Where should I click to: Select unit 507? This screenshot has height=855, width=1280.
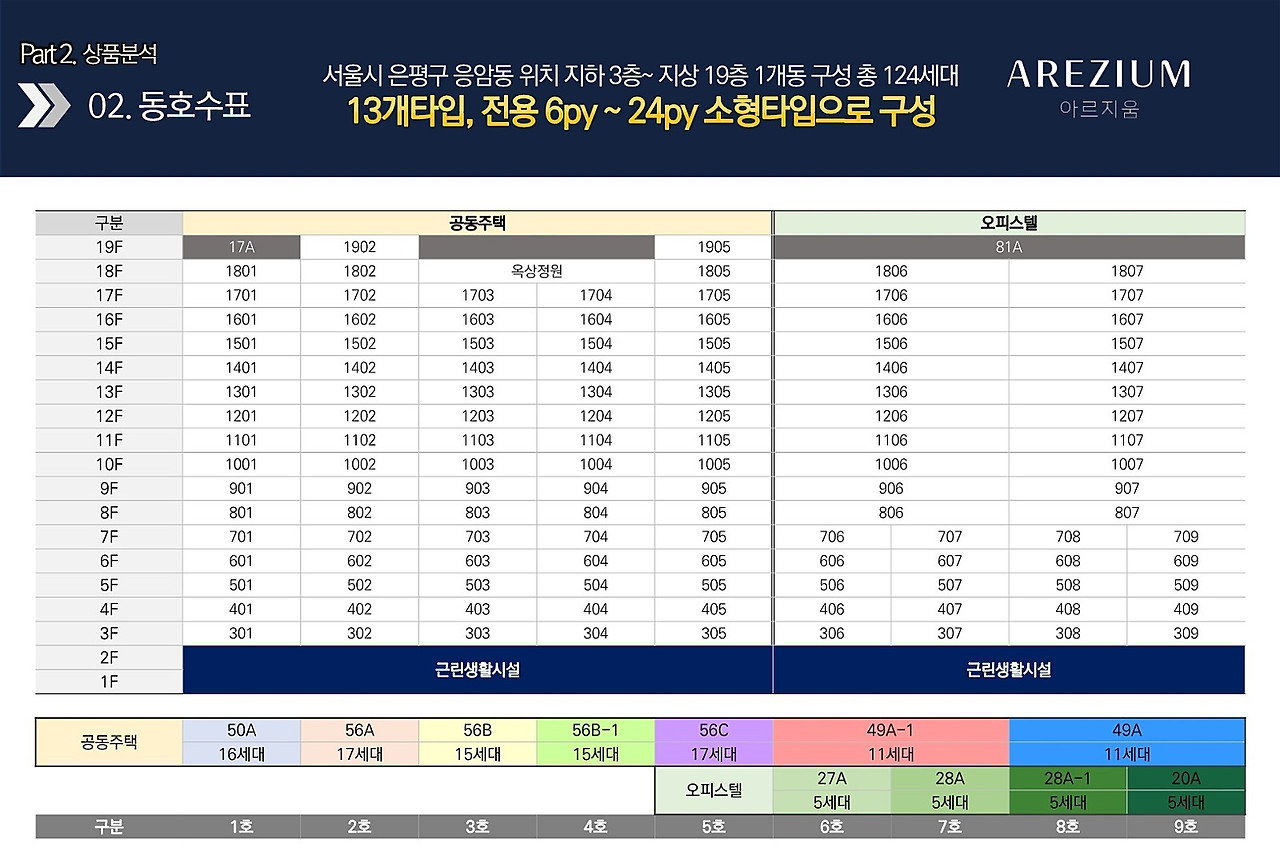coord(950,585)
